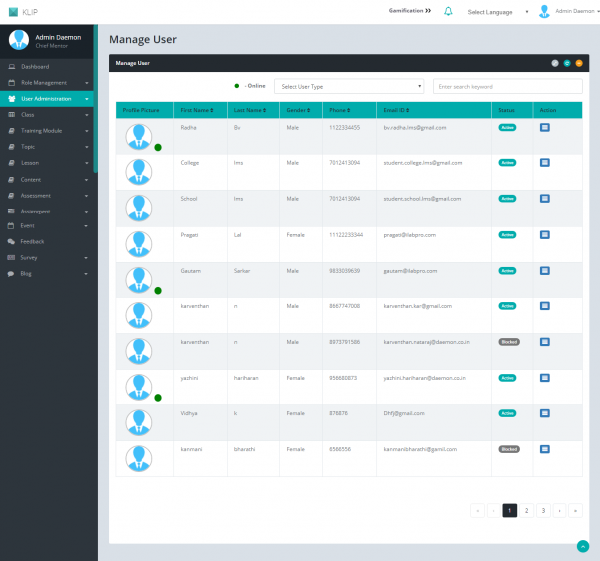
Task: Open the Select User Type dropdown
Action: pyautogui.click(x=349, y=87)
